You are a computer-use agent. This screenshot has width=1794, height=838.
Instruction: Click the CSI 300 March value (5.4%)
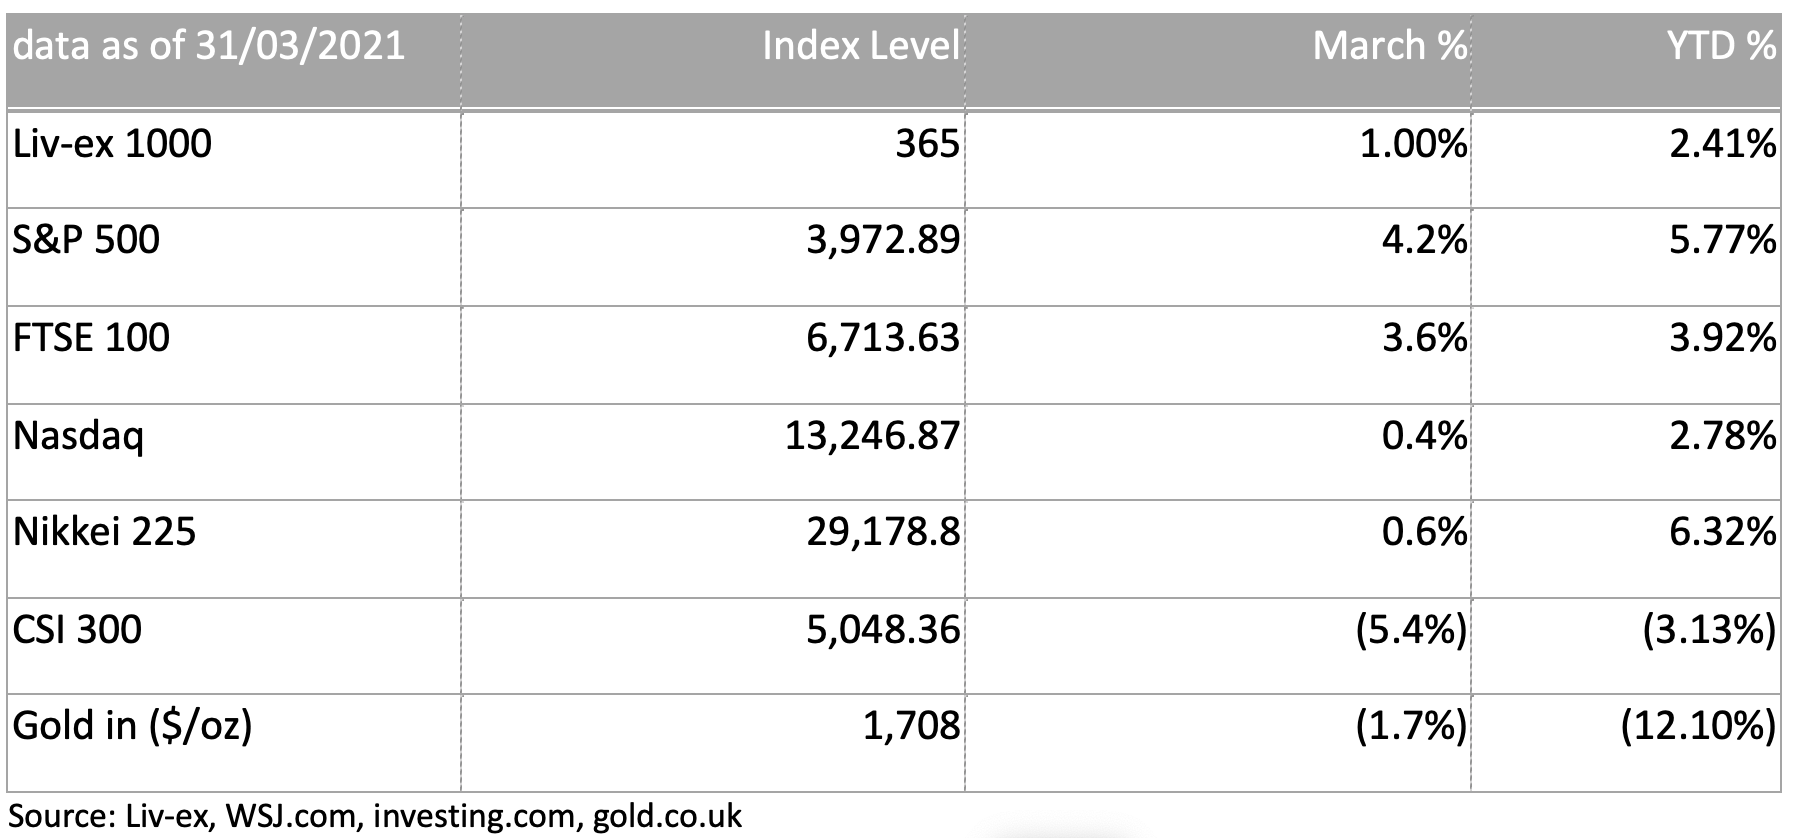click(x=1411, y=630)
